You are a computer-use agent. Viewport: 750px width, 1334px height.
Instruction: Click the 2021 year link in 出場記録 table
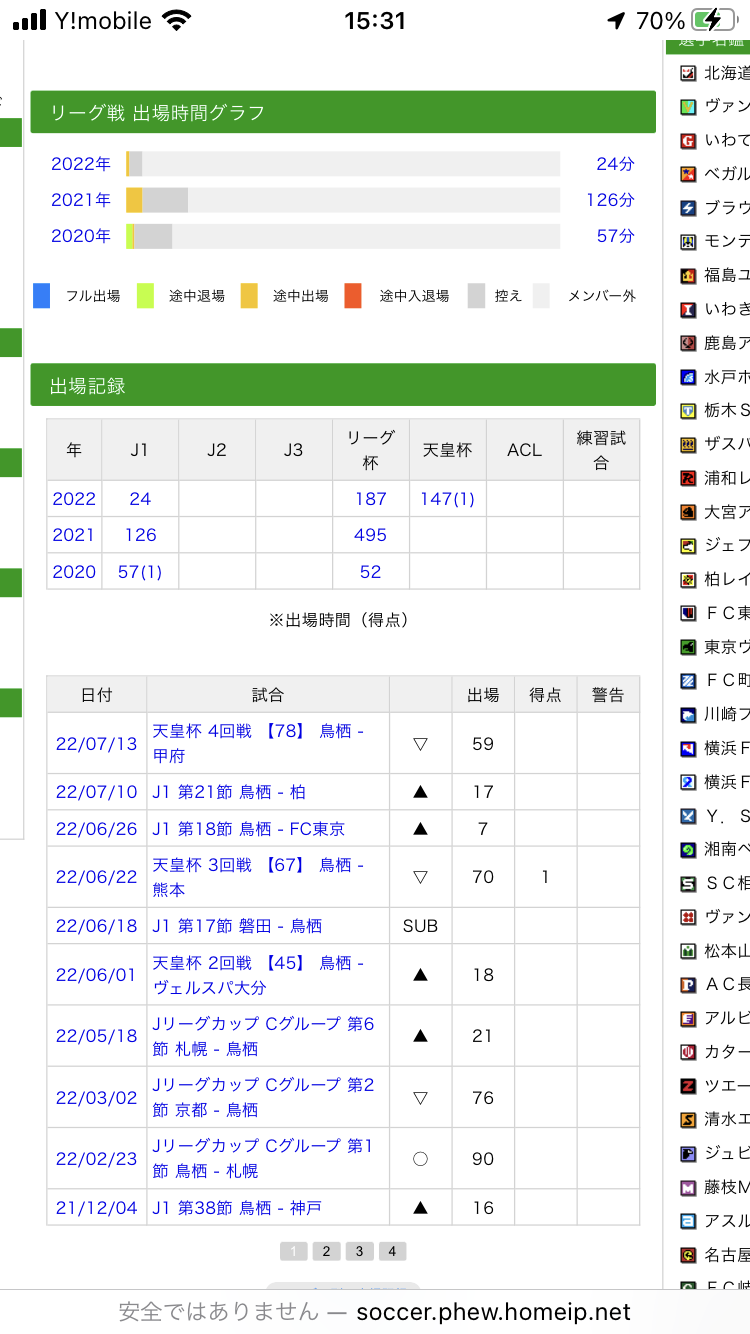(x=74, y=535)
